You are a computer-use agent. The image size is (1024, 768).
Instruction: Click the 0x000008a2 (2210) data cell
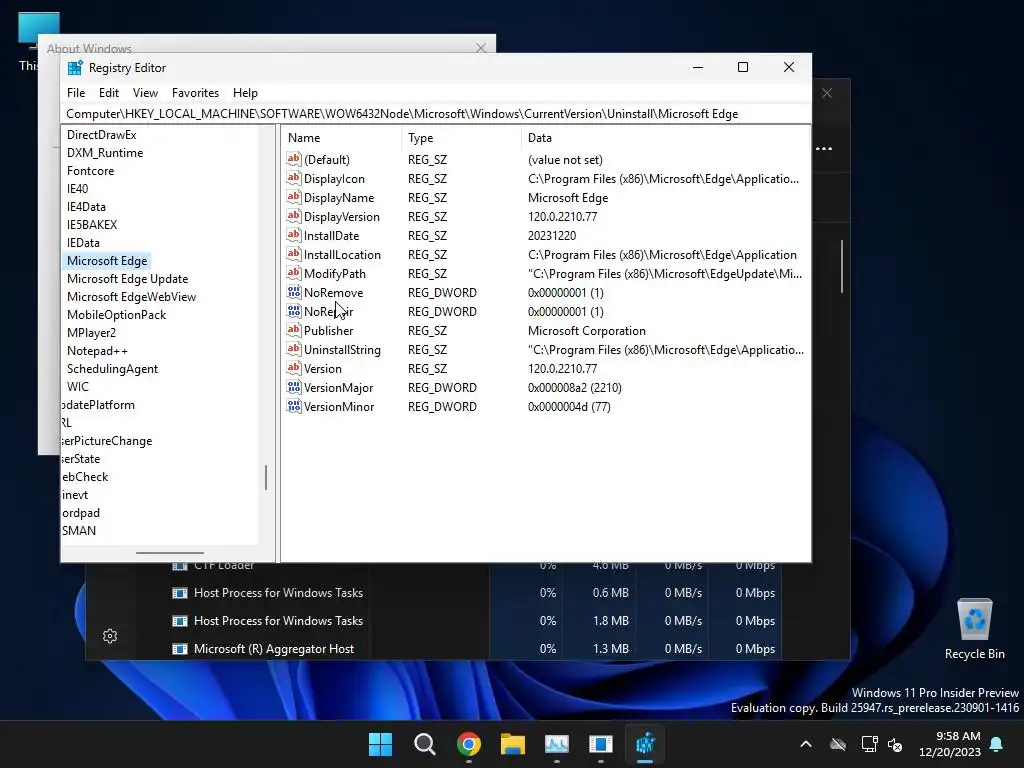click(575, 387)
